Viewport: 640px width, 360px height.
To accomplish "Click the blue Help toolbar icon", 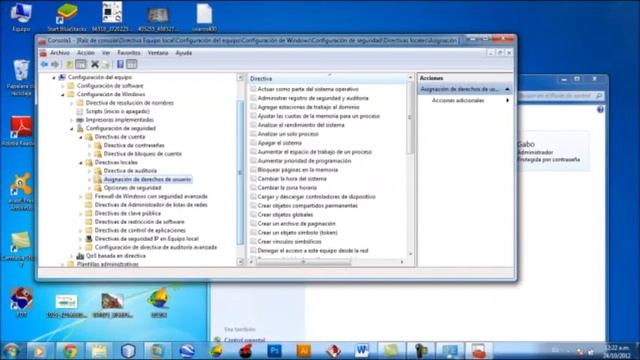I will click(120, 64).
